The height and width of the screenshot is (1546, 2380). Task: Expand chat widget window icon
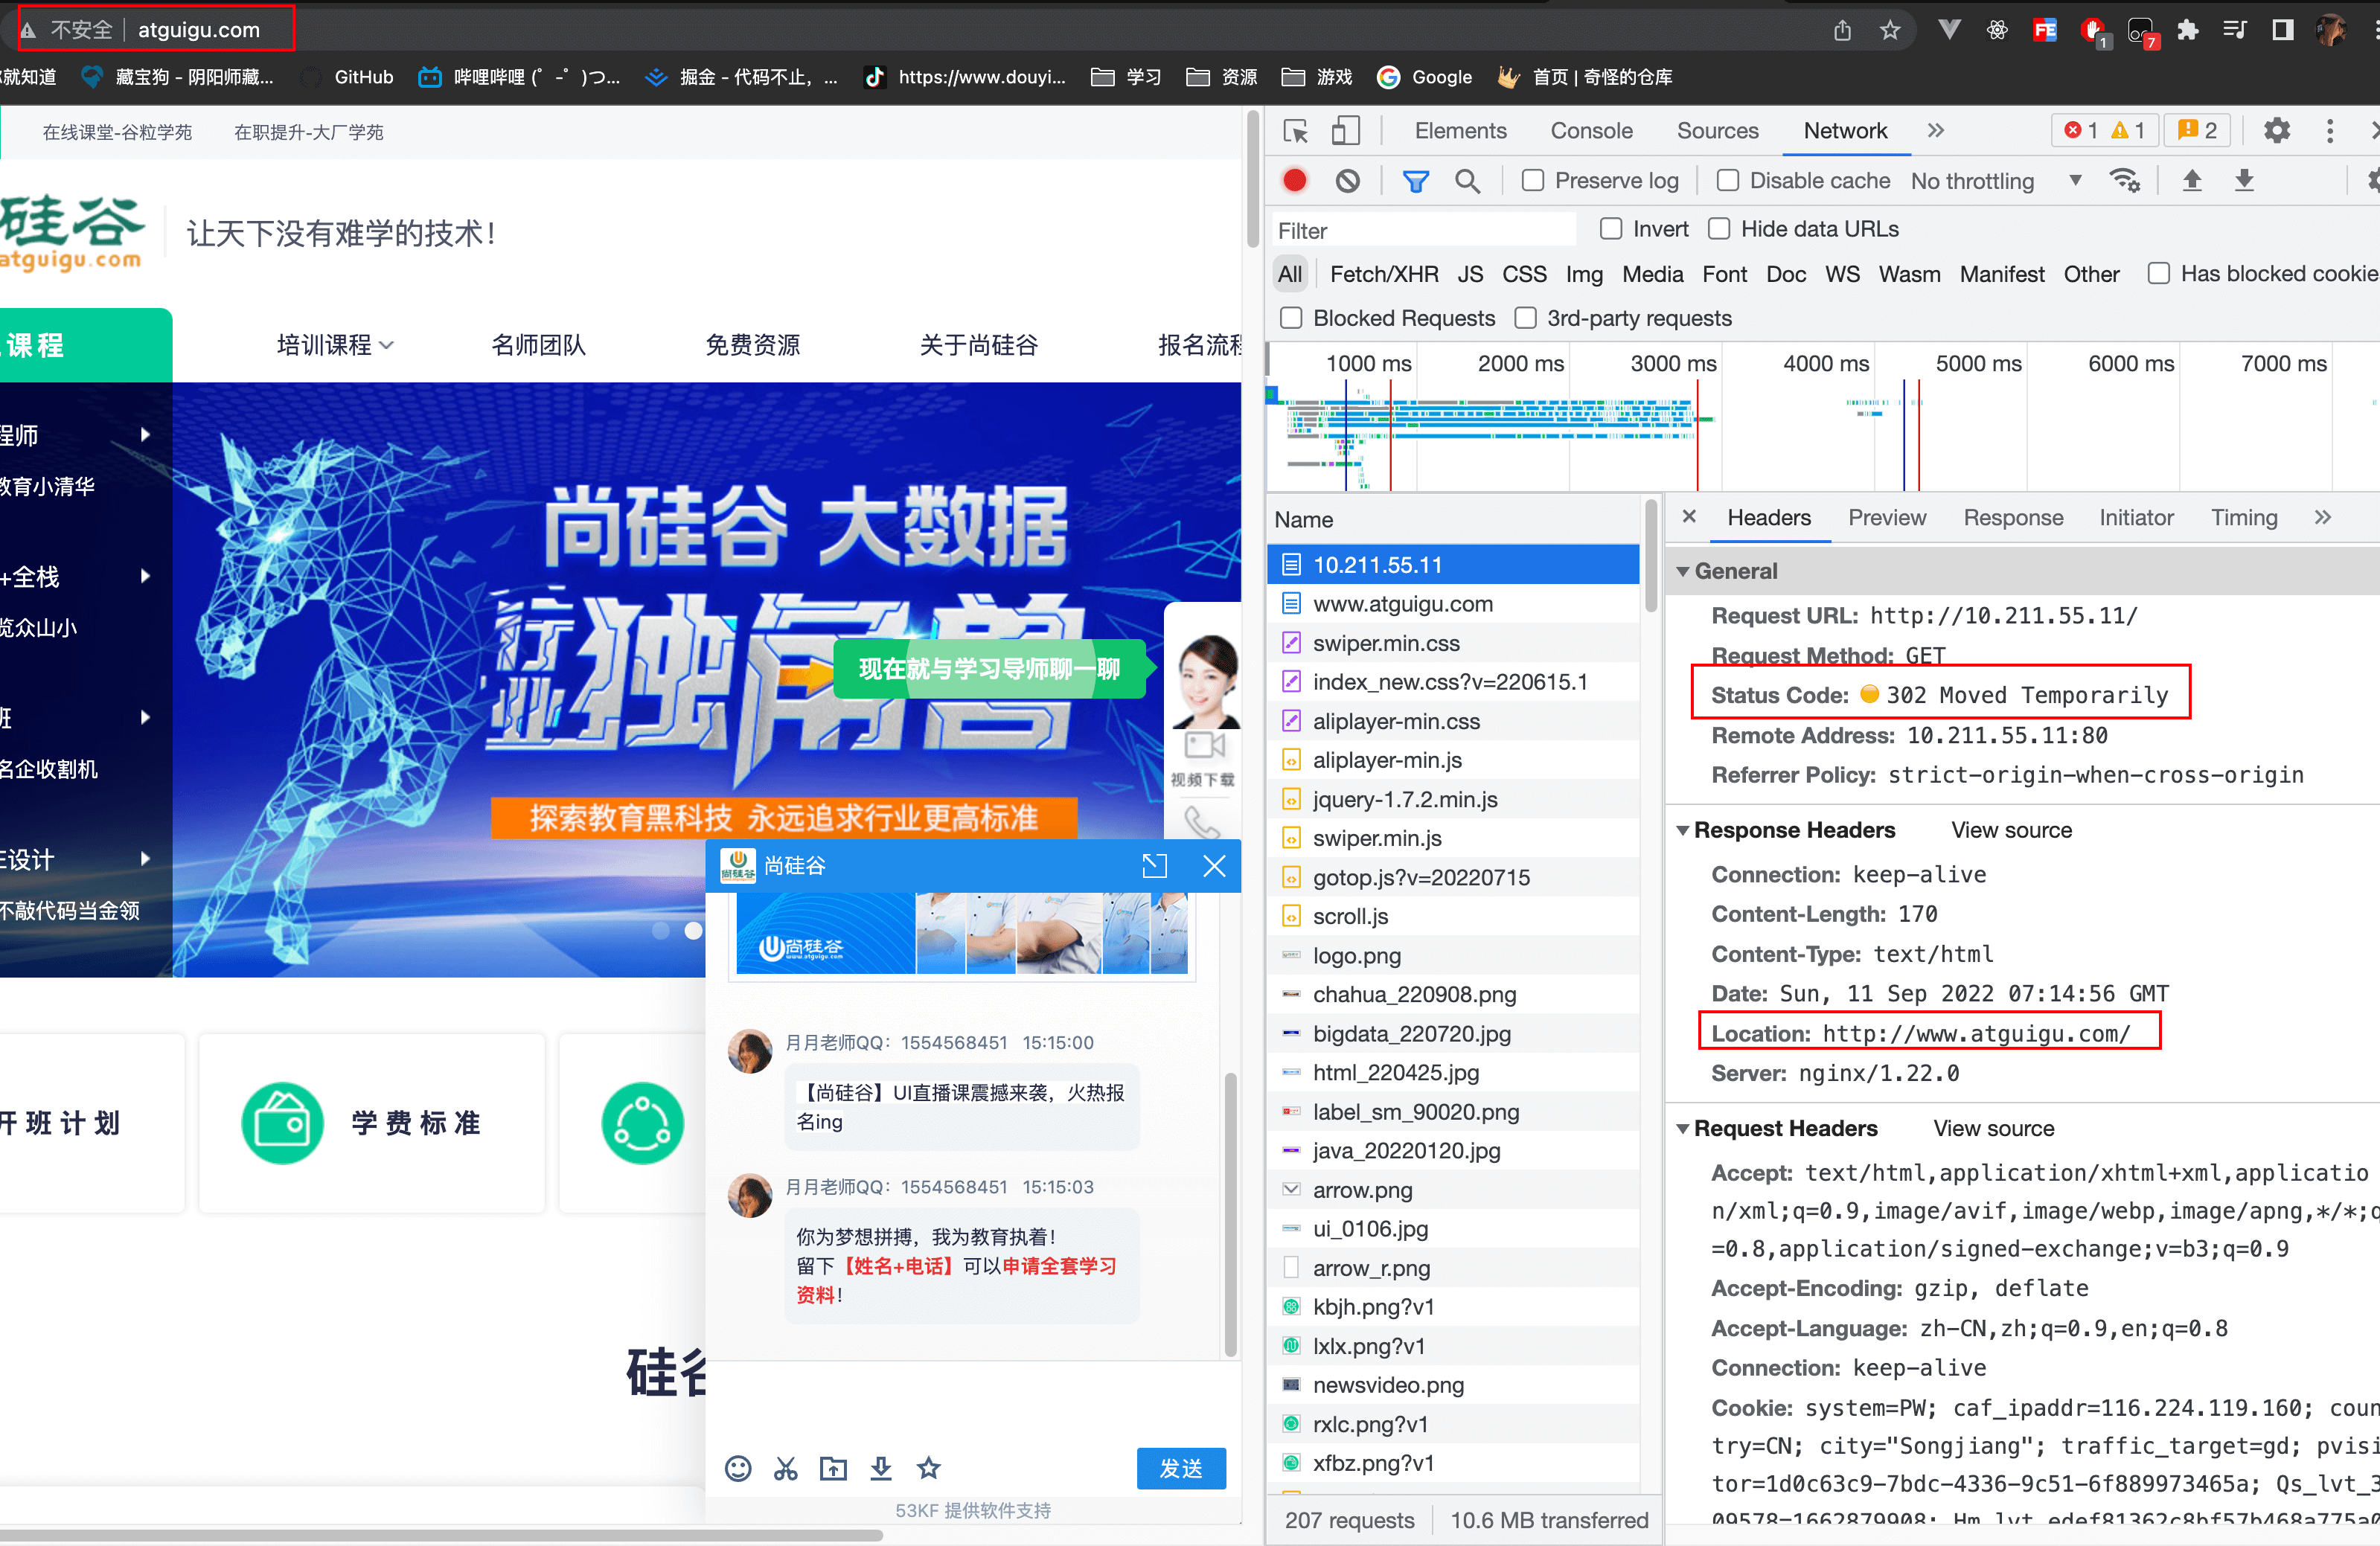[1154, 865]
